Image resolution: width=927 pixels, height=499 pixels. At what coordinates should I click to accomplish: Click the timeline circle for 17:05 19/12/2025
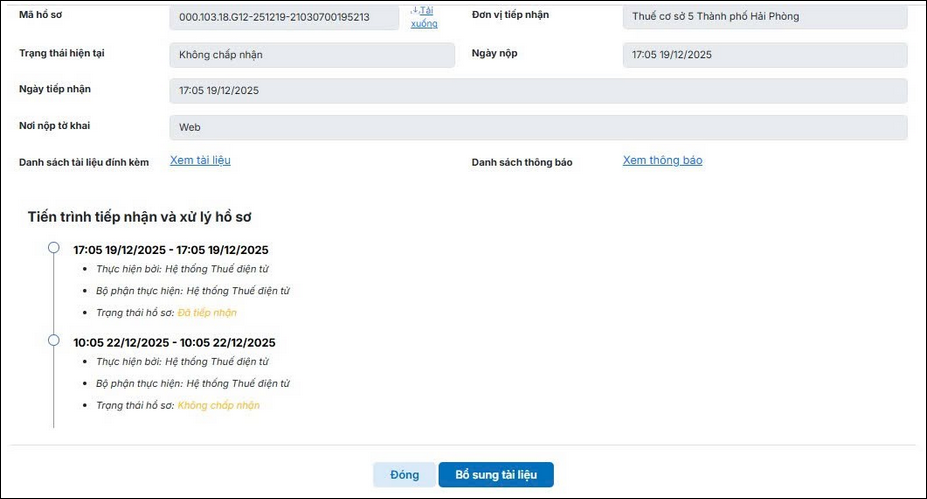54,249
